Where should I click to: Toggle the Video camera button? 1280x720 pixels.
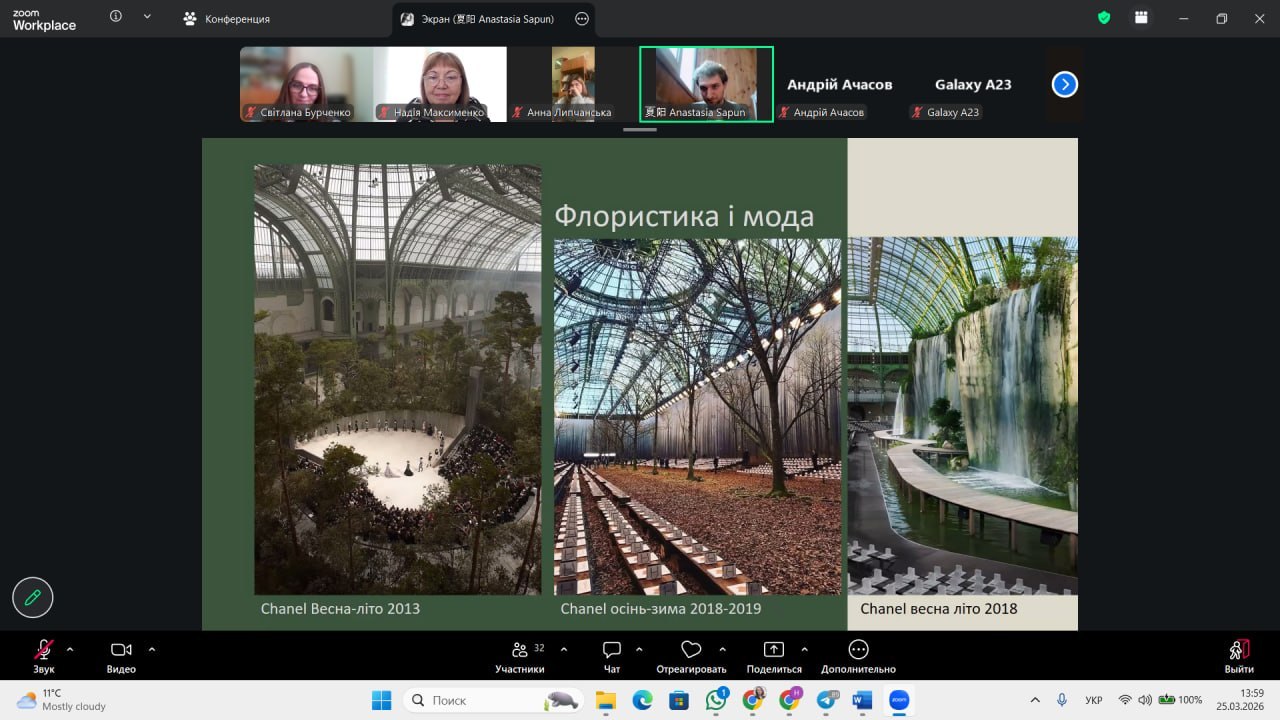pyautogui.click(x=121, y=650)
